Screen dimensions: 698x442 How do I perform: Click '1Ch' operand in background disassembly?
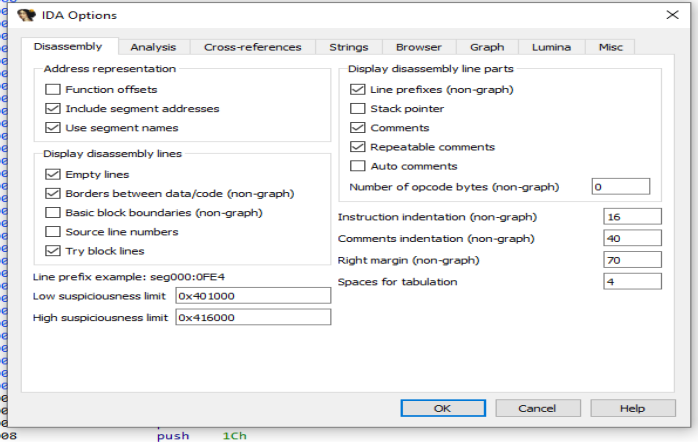tap(235, 436)
